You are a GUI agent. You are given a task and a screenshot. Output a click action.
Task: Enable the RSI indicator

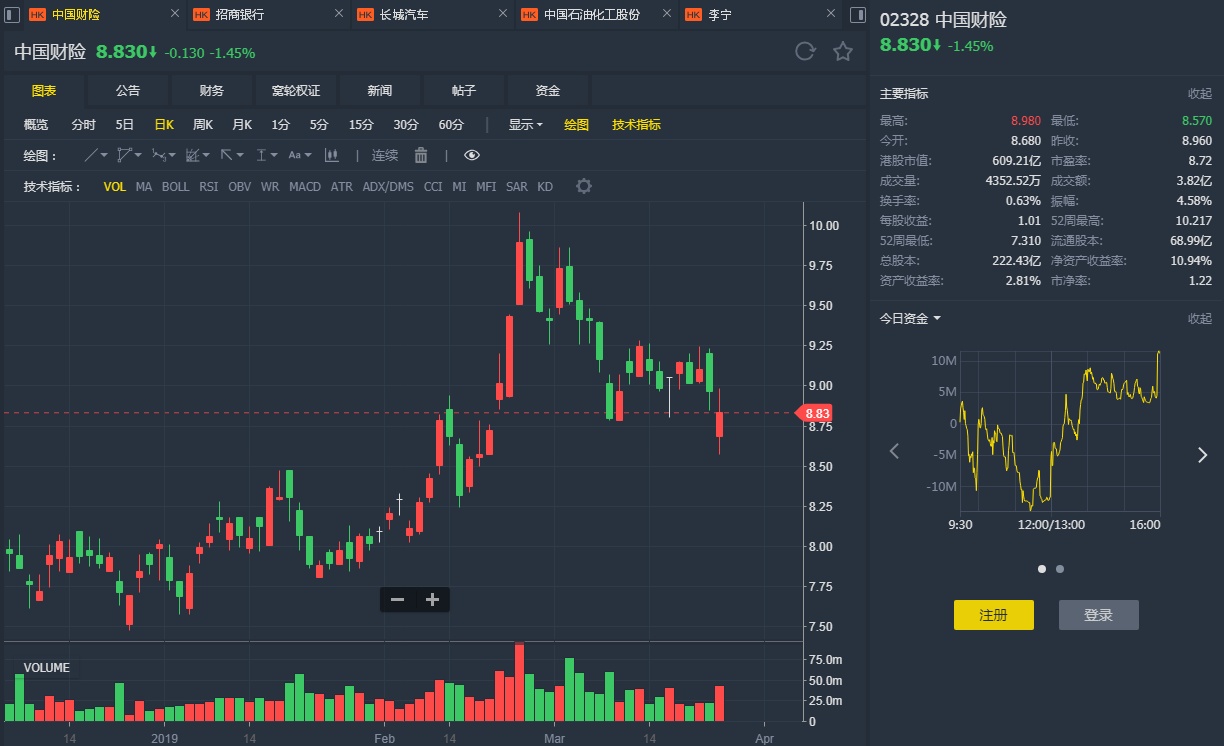click(x=208, y=187)
